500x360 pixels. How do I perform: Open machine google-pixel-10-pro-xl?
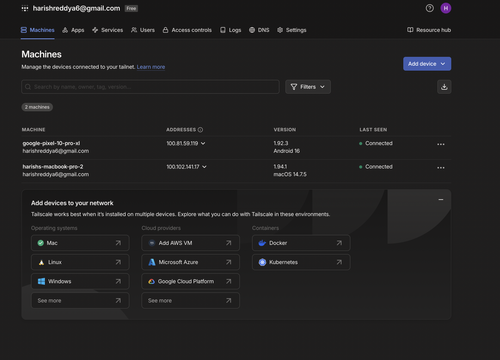[x=51, y=143]
